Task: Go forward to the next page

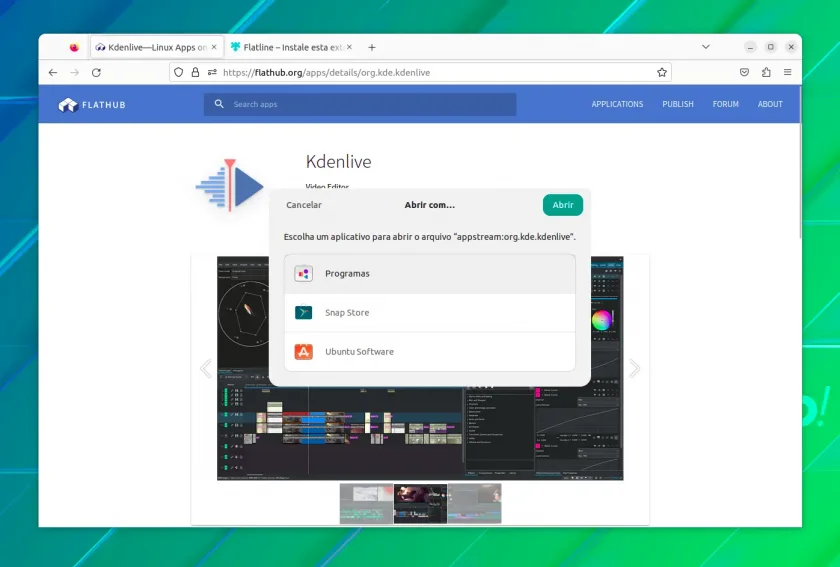Action: [74, 72]
